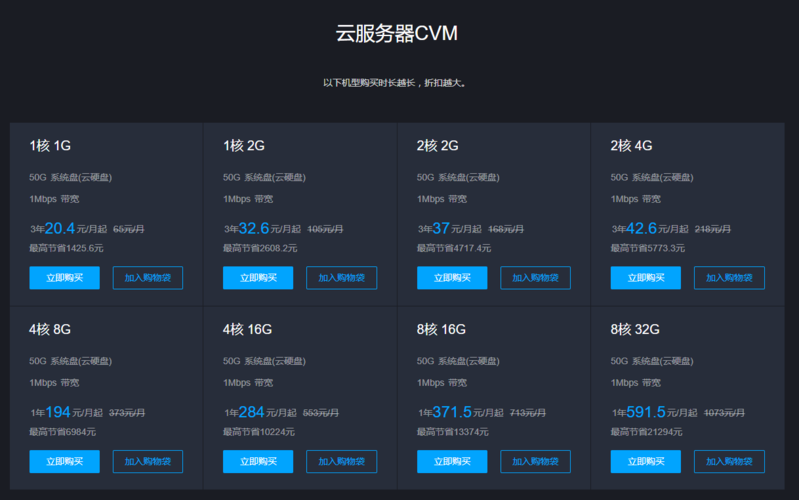Add 1核 1G to shopping bag

[148, 278]
